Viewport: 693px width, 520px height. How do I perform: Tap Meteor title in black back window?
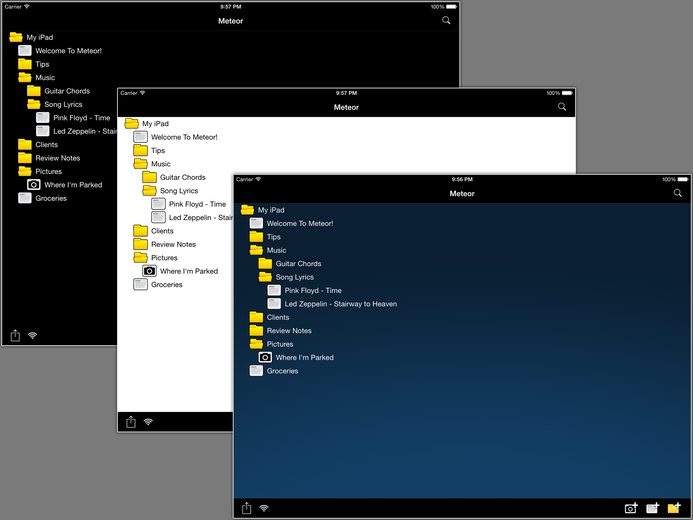pyautogui.click(x=230, y=21)
